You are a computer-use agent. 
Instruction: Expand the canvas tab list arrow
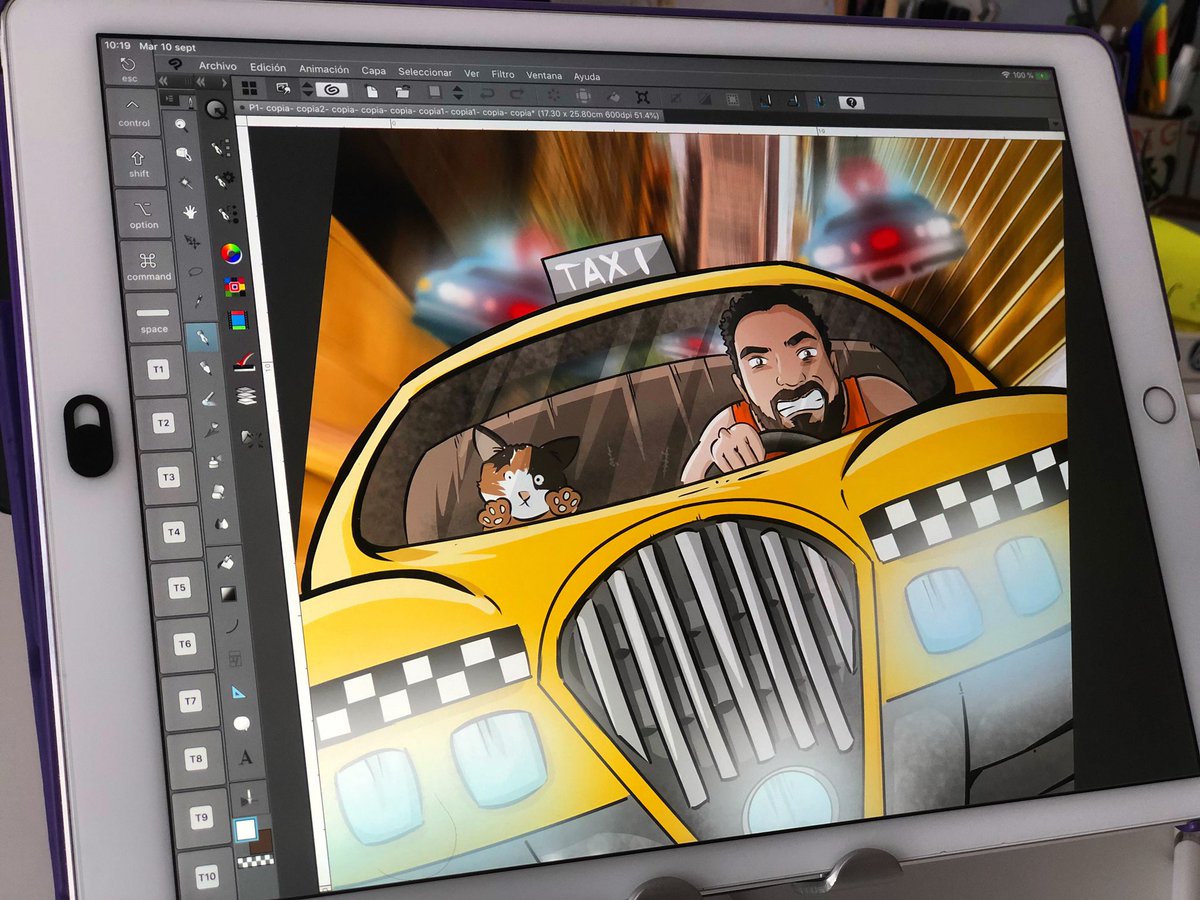click(1055, 123)
